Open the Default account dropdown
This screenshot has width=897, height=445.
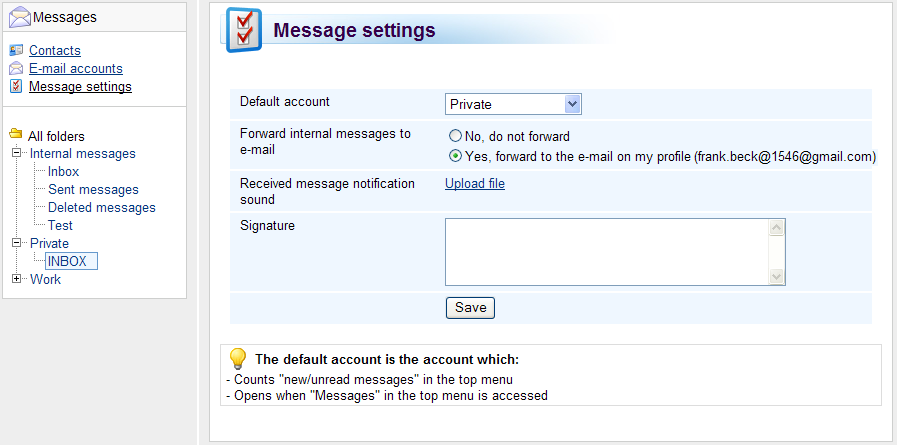tap(513, 104)
